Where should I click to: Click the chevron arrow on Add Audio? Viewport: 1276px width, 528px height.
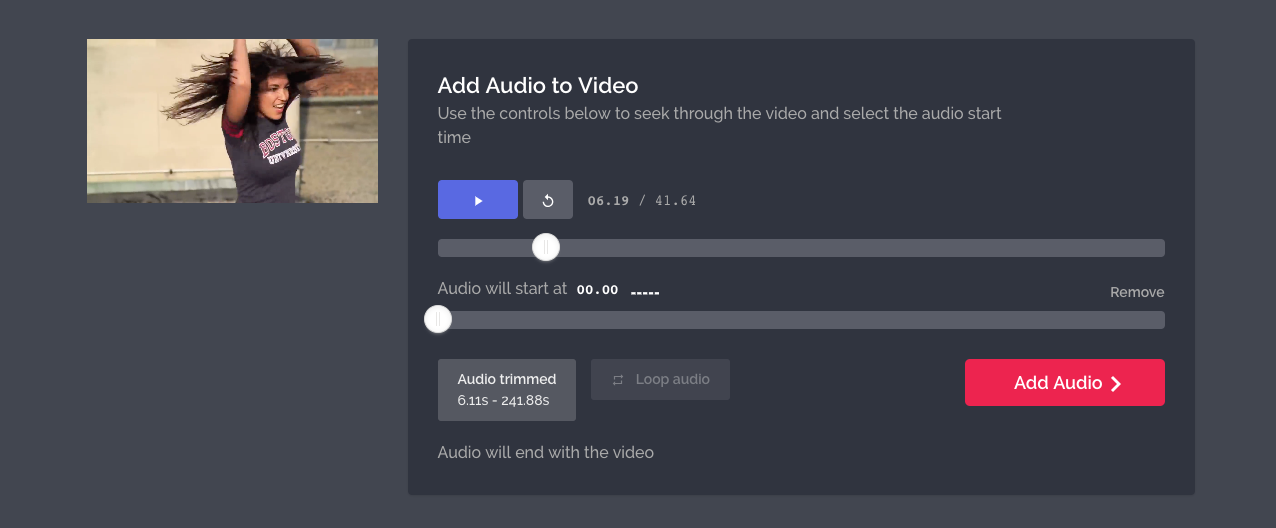1116,384
